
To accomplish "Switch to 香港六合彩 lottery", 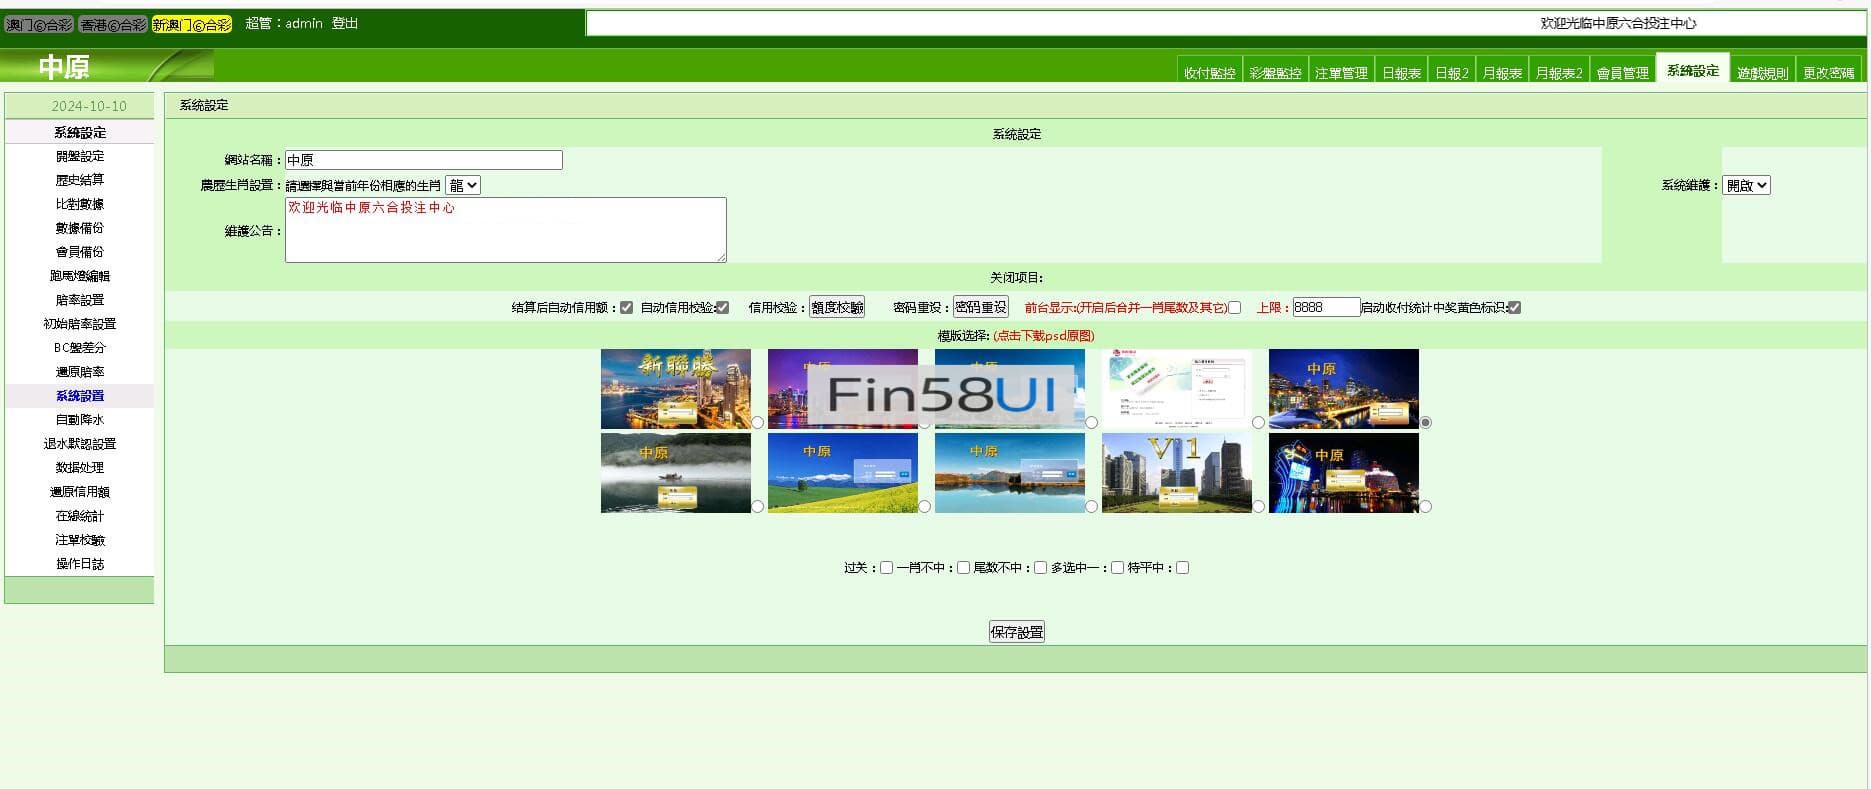I will tap(113, 24).
